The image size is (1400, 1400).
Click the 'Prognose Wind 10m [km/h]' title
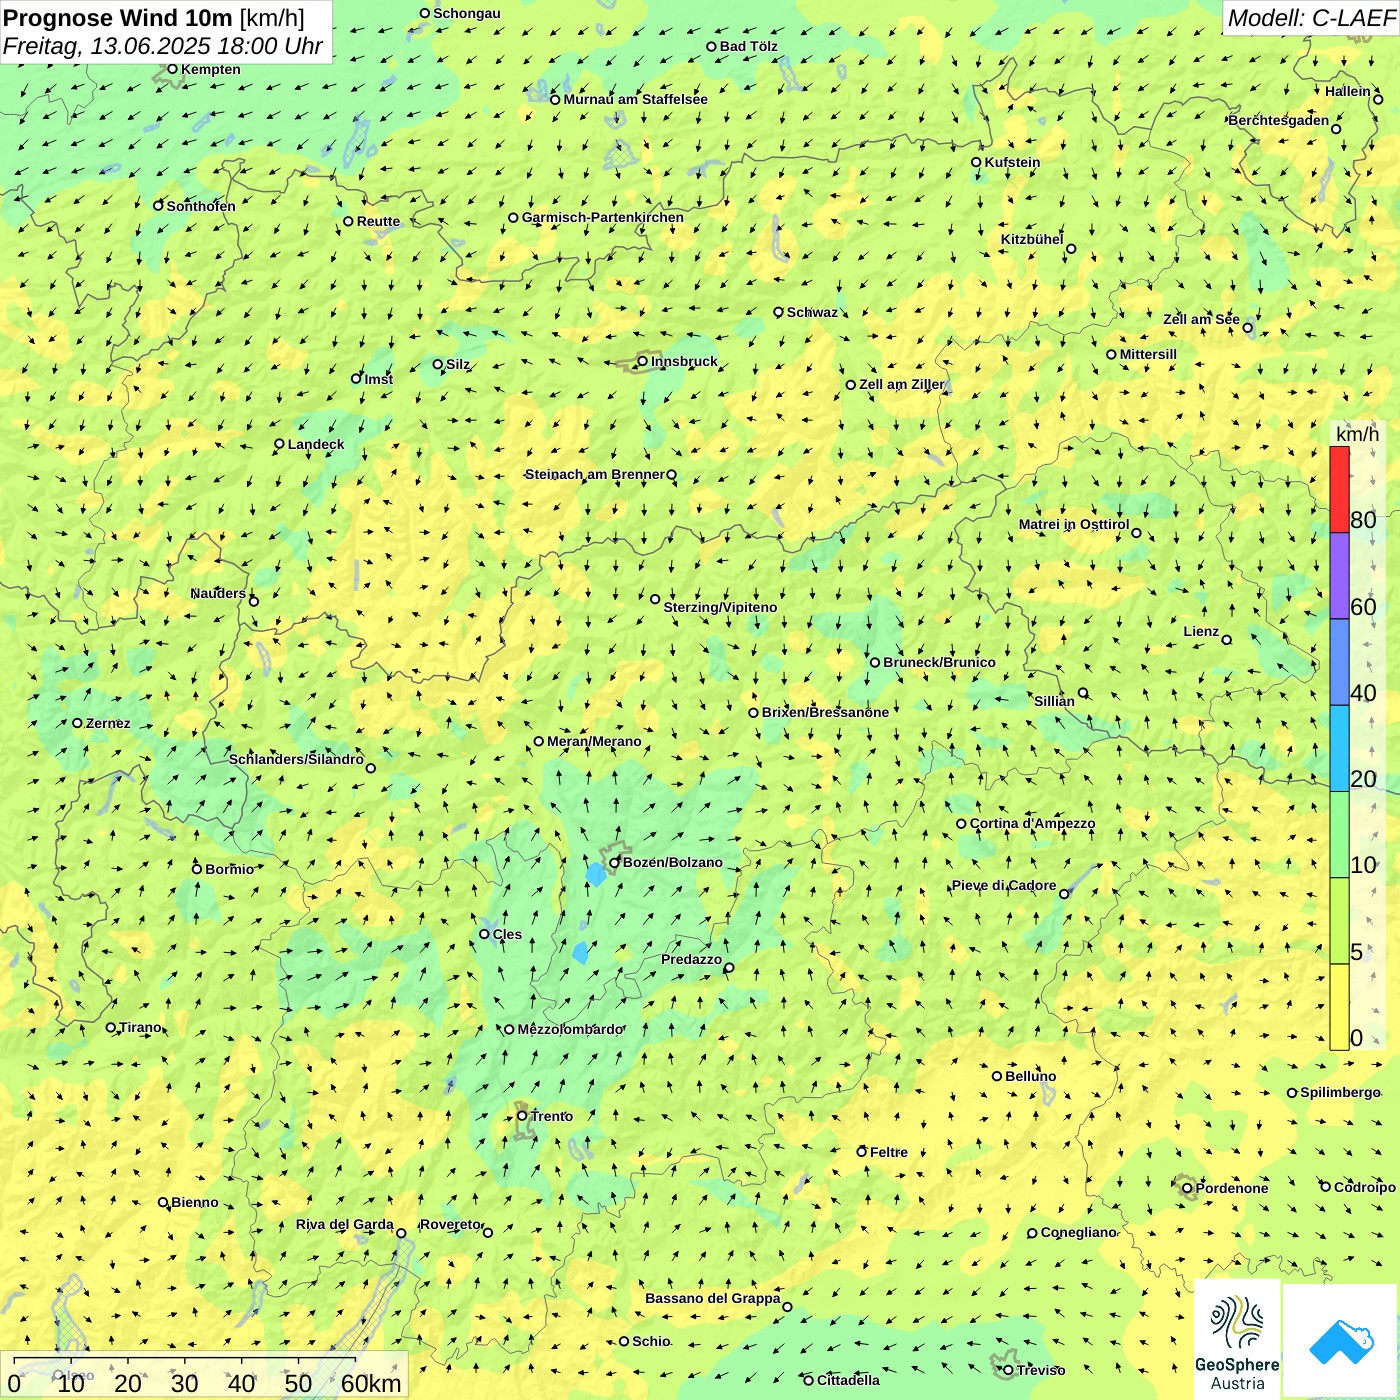coord(154,17)
